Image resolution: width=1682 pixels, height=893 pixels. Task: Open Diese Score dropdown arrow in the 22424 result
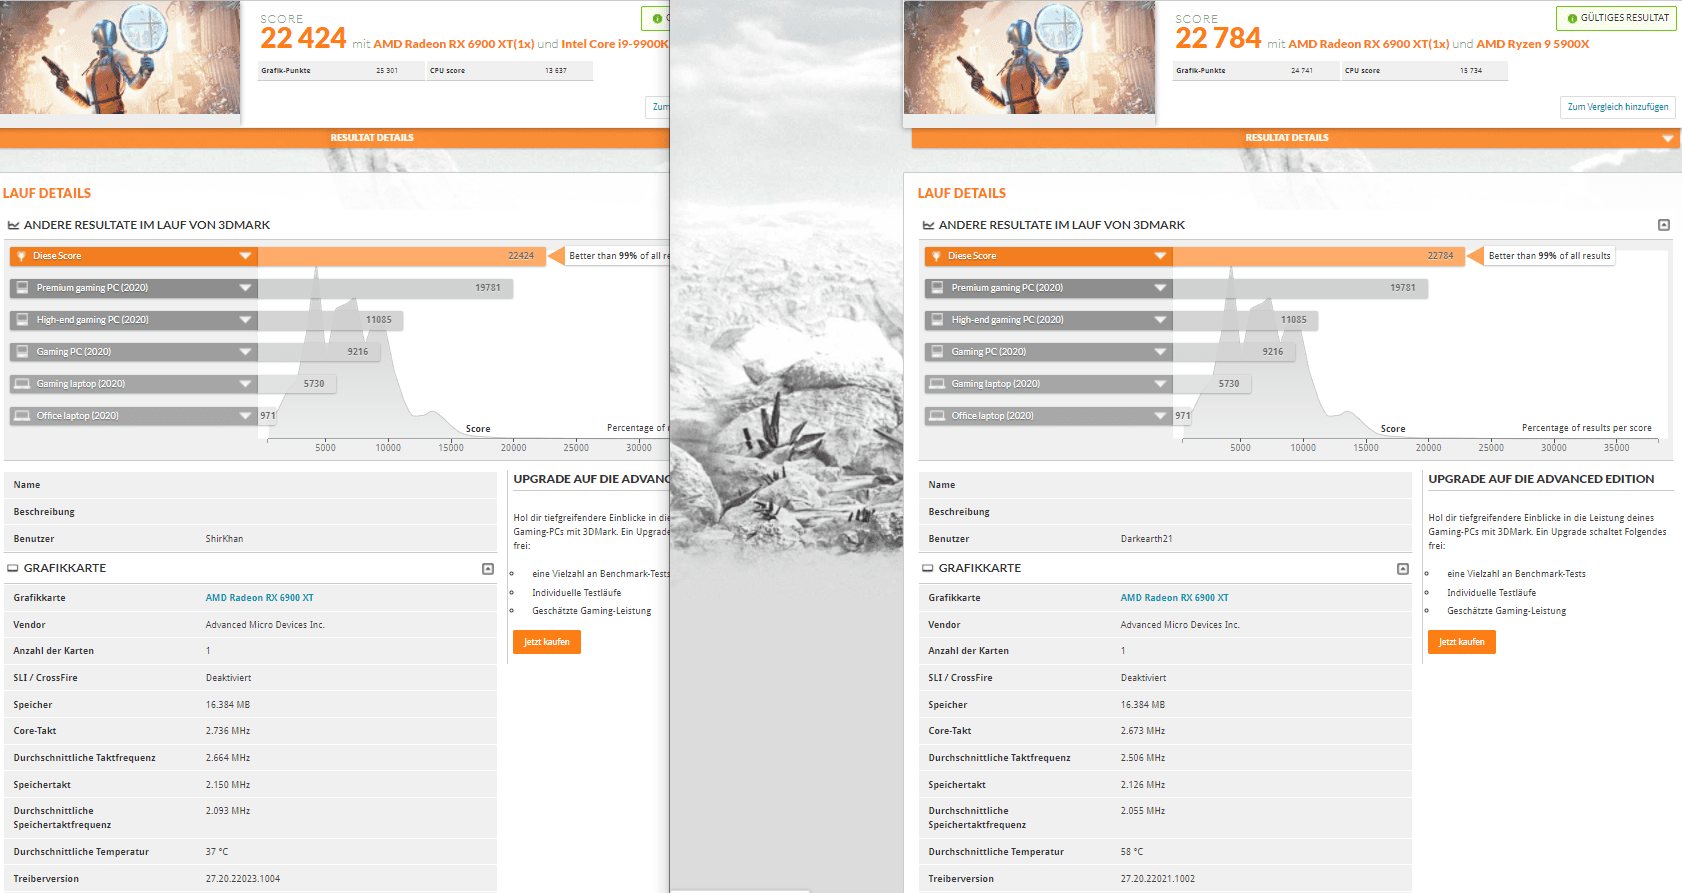coord(245,256)
